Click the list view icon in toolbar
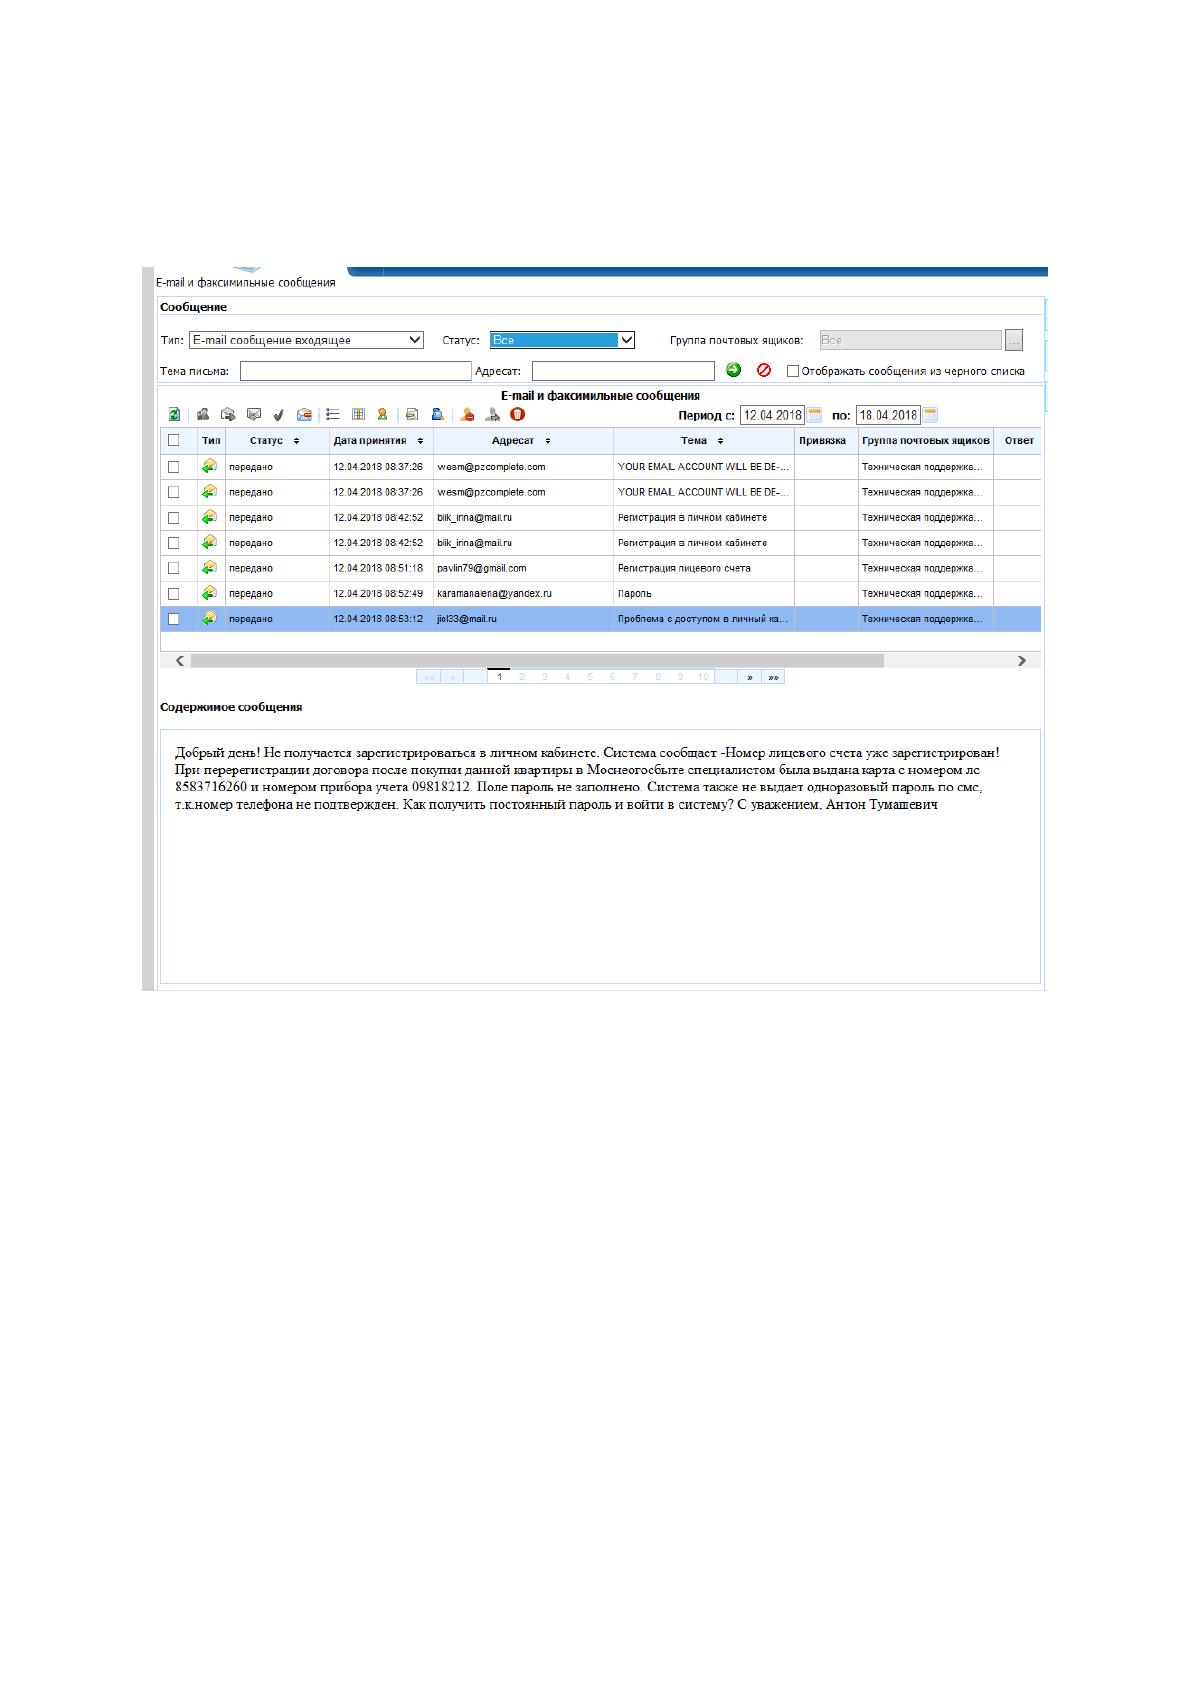 (x=333, y=414)
